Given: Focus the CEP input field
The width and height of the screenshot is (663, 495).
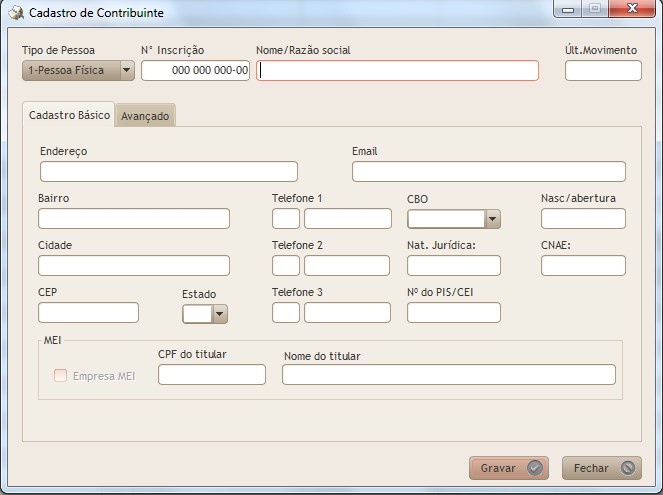Looking at the screenshot, I should (x=88, y=312).
